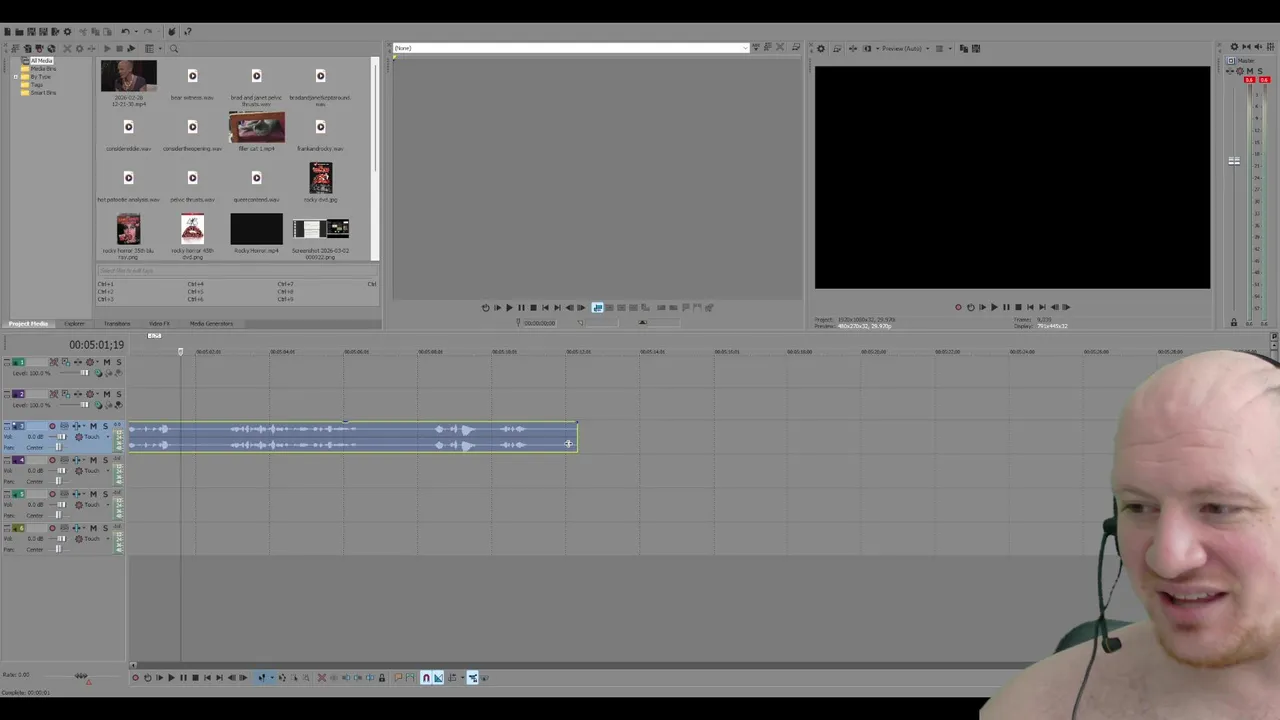Select the All Media tree item
Viewport: 1280px width, 720px height.
(x=41, y=61)
